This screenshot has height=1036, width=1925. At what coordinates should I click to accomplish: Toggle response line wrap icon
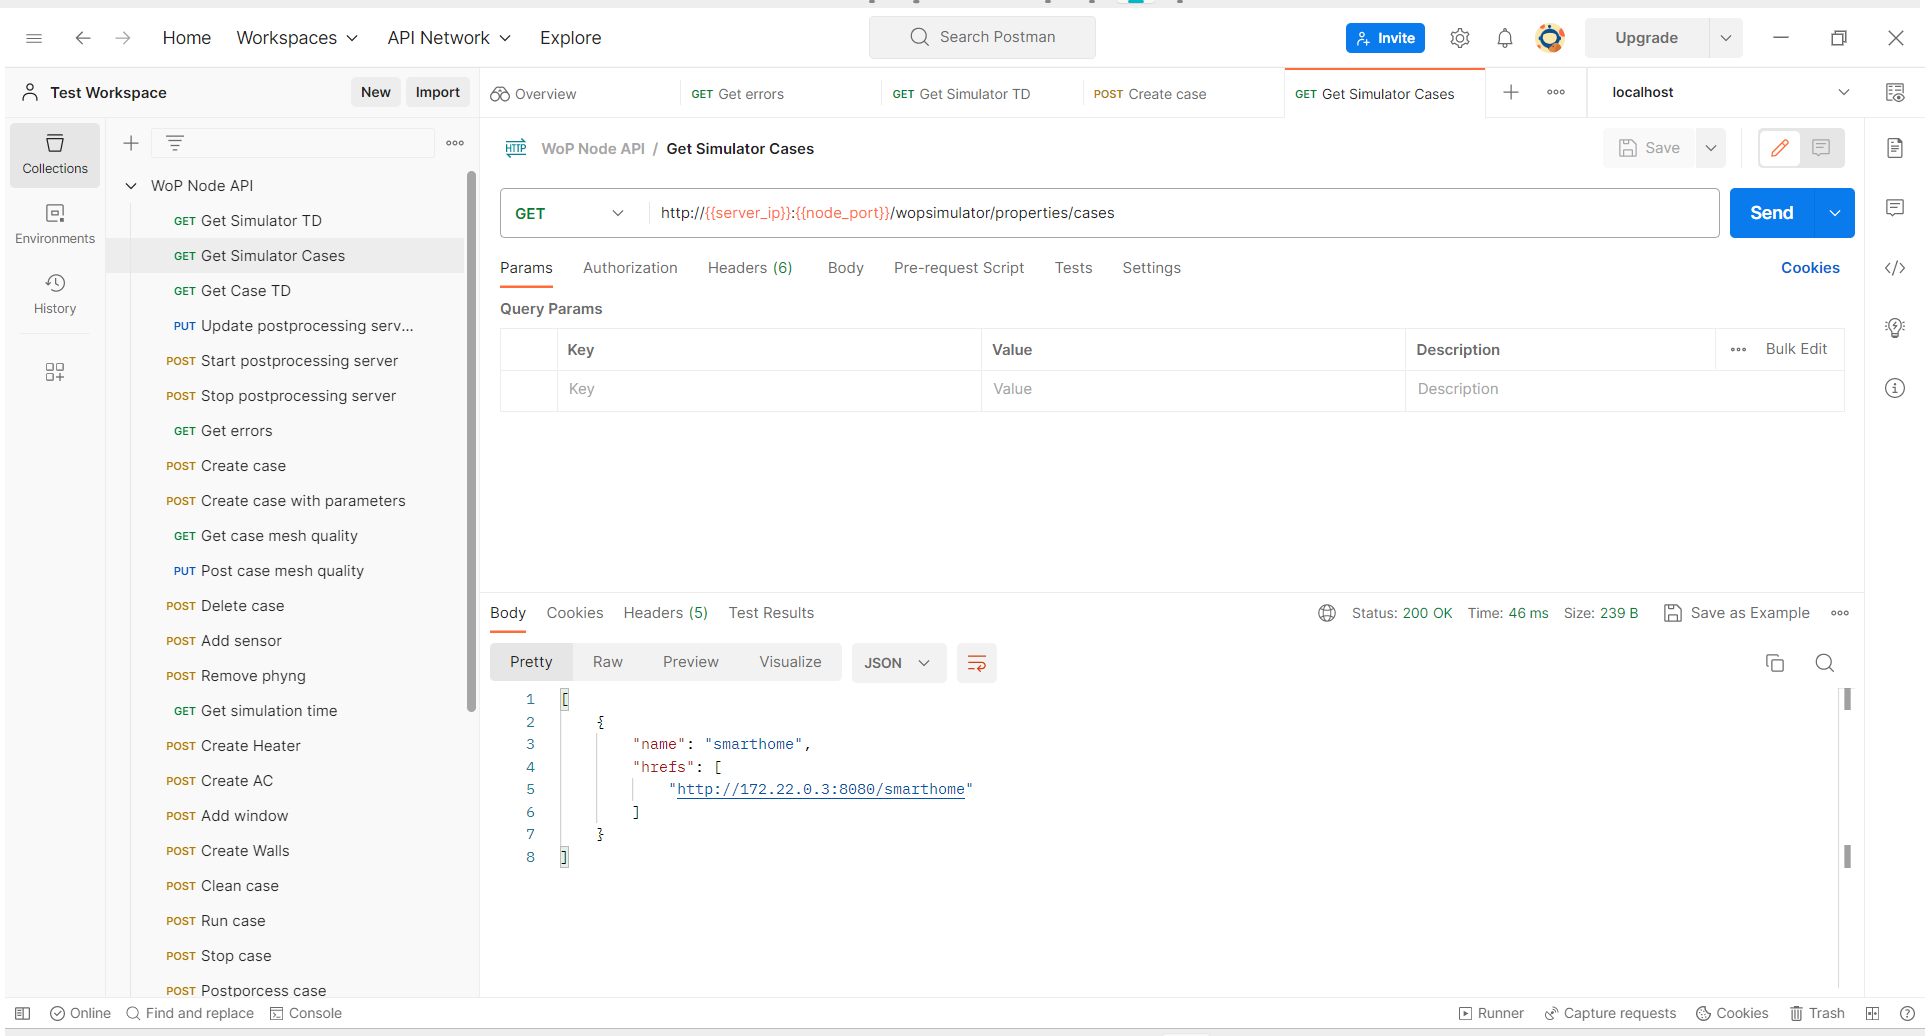(977, 663)
